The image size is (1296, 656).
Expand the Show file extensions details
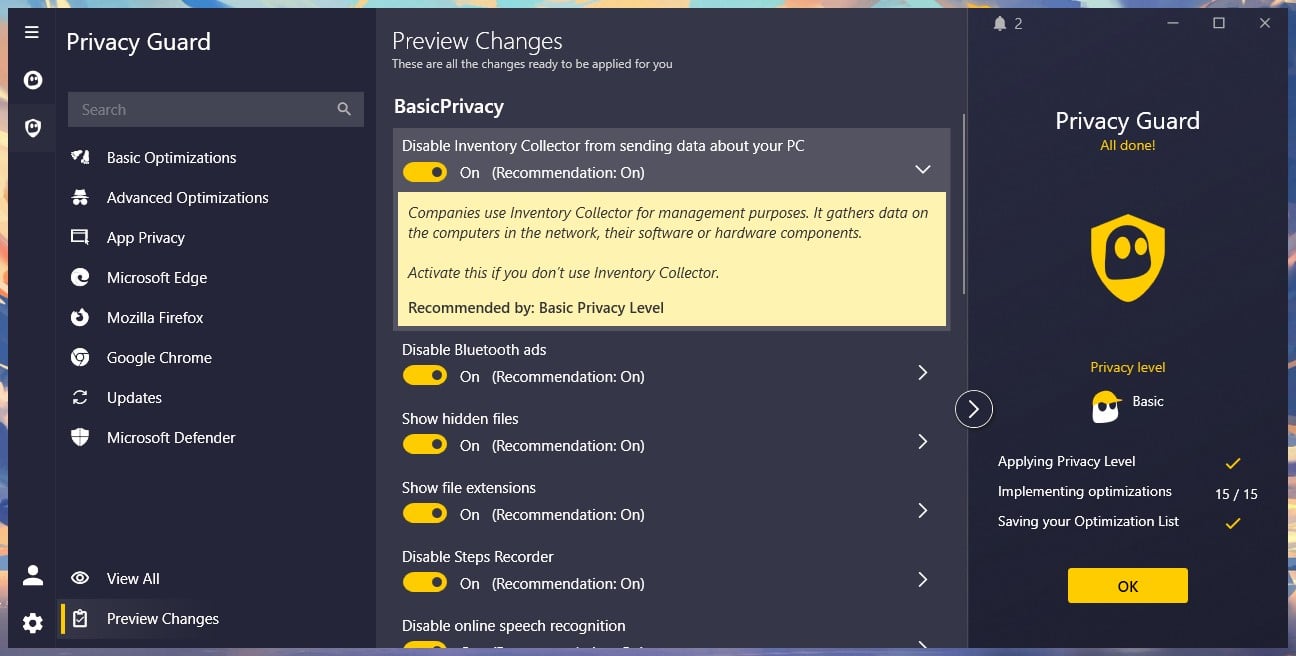(x=923, y=510)
